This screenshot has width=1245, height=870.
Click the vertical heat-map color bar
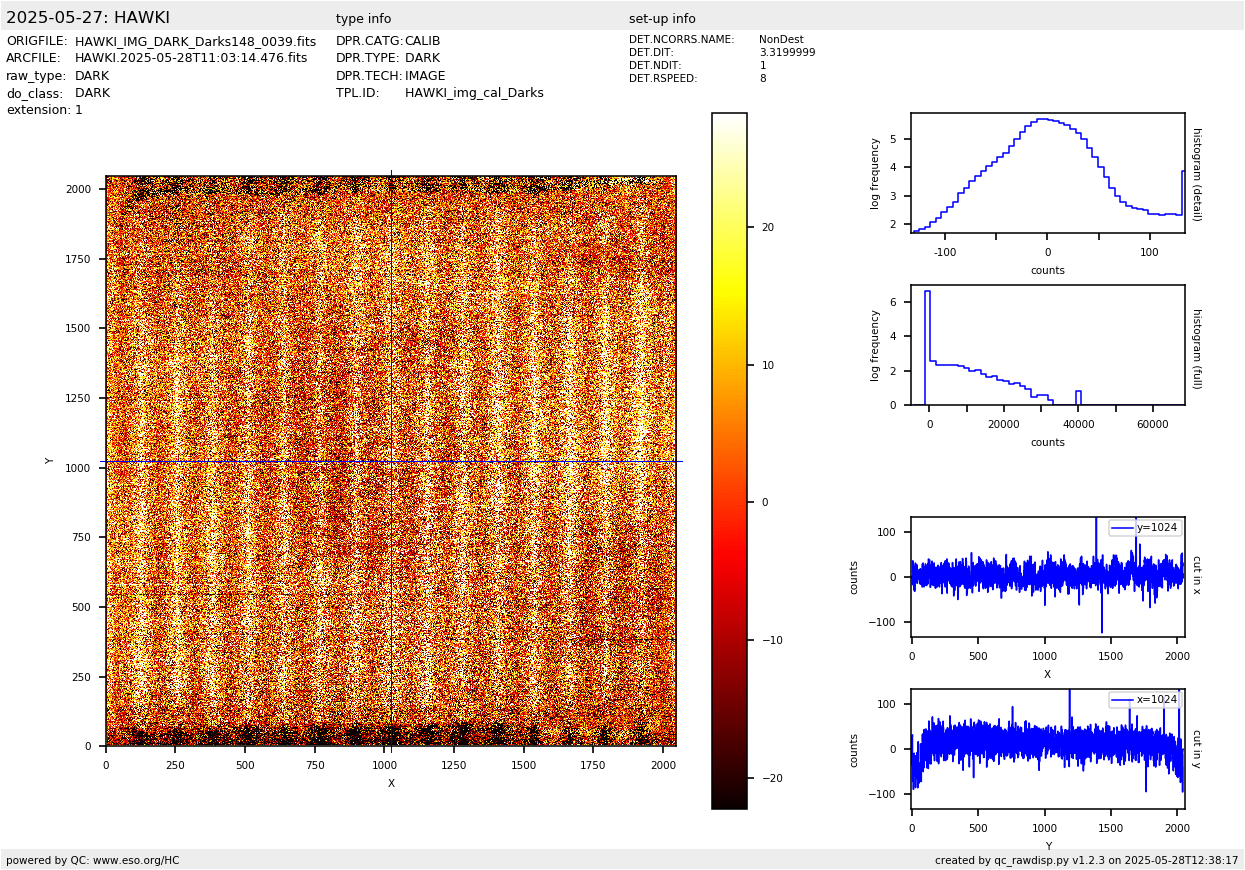[729, 460]
